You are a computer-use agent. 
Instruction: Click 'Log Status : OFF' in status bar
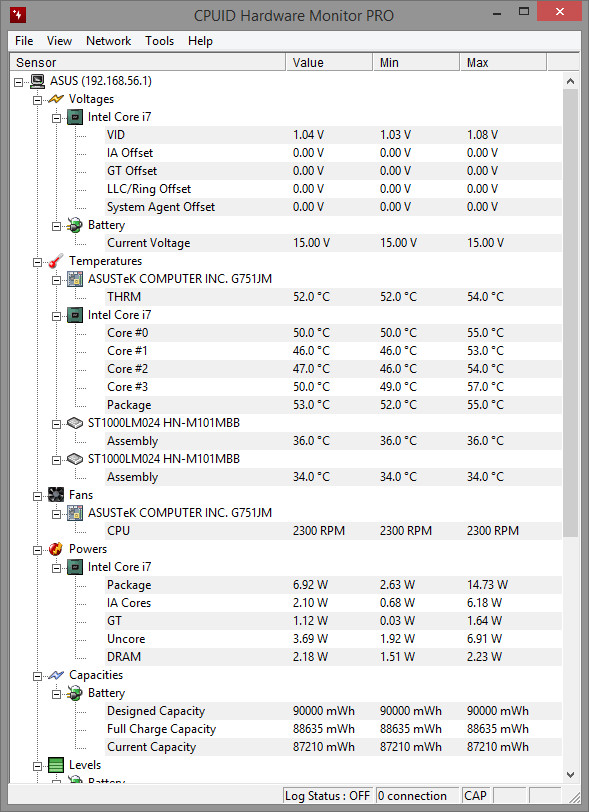pyautogui.click(x=328, y=796)
